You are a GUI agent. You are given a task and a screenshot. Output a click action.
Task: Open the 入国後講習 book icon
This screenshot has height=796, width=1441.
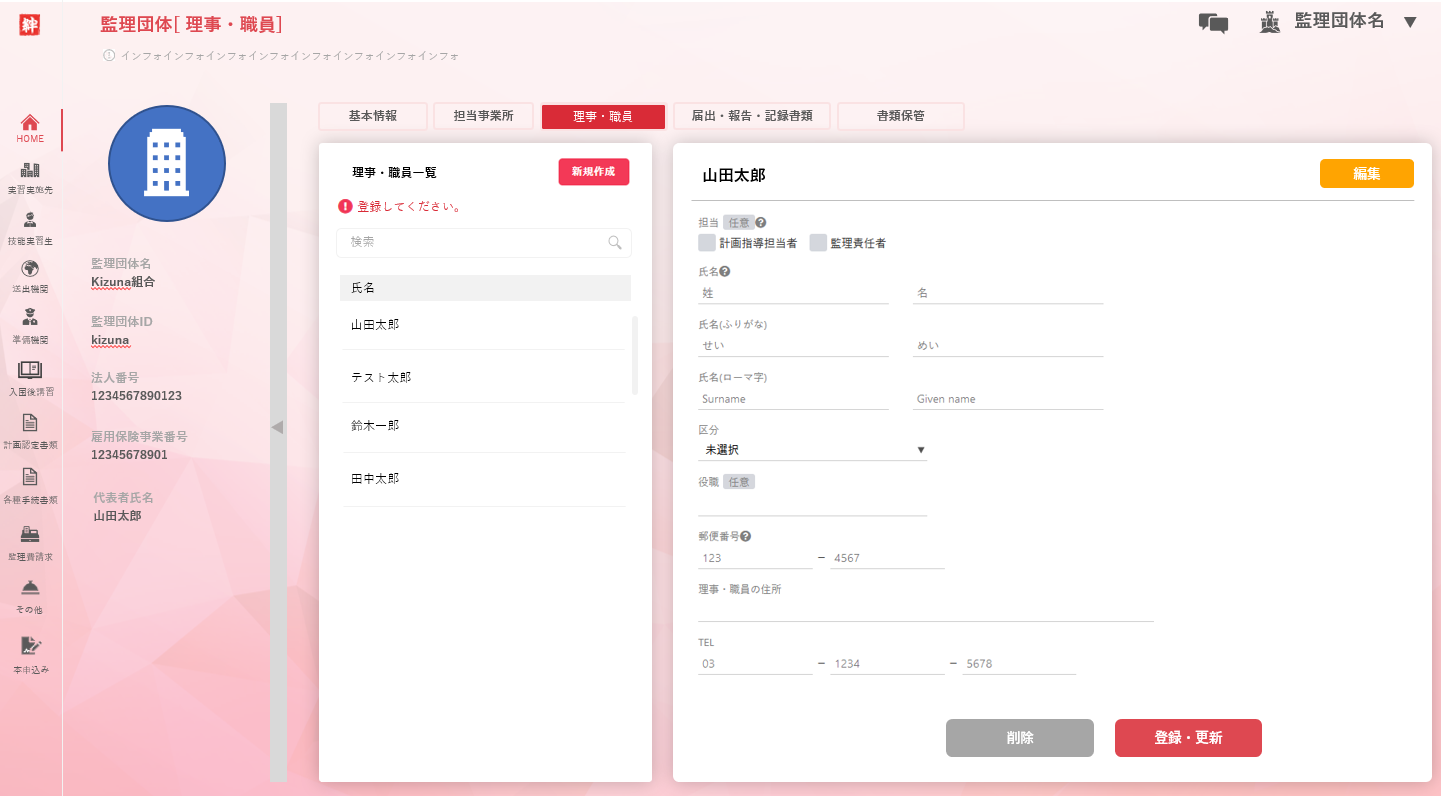coord(30,370)
